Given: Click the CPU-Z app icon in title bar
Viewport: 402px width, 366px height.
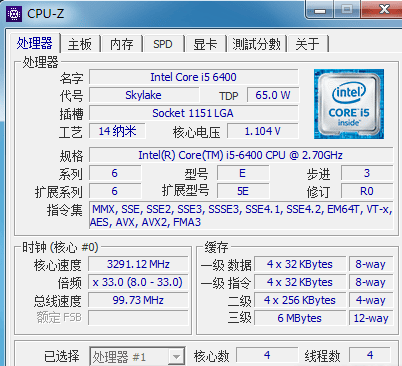Looking at the screenshot, I should (x=14, y=14).
